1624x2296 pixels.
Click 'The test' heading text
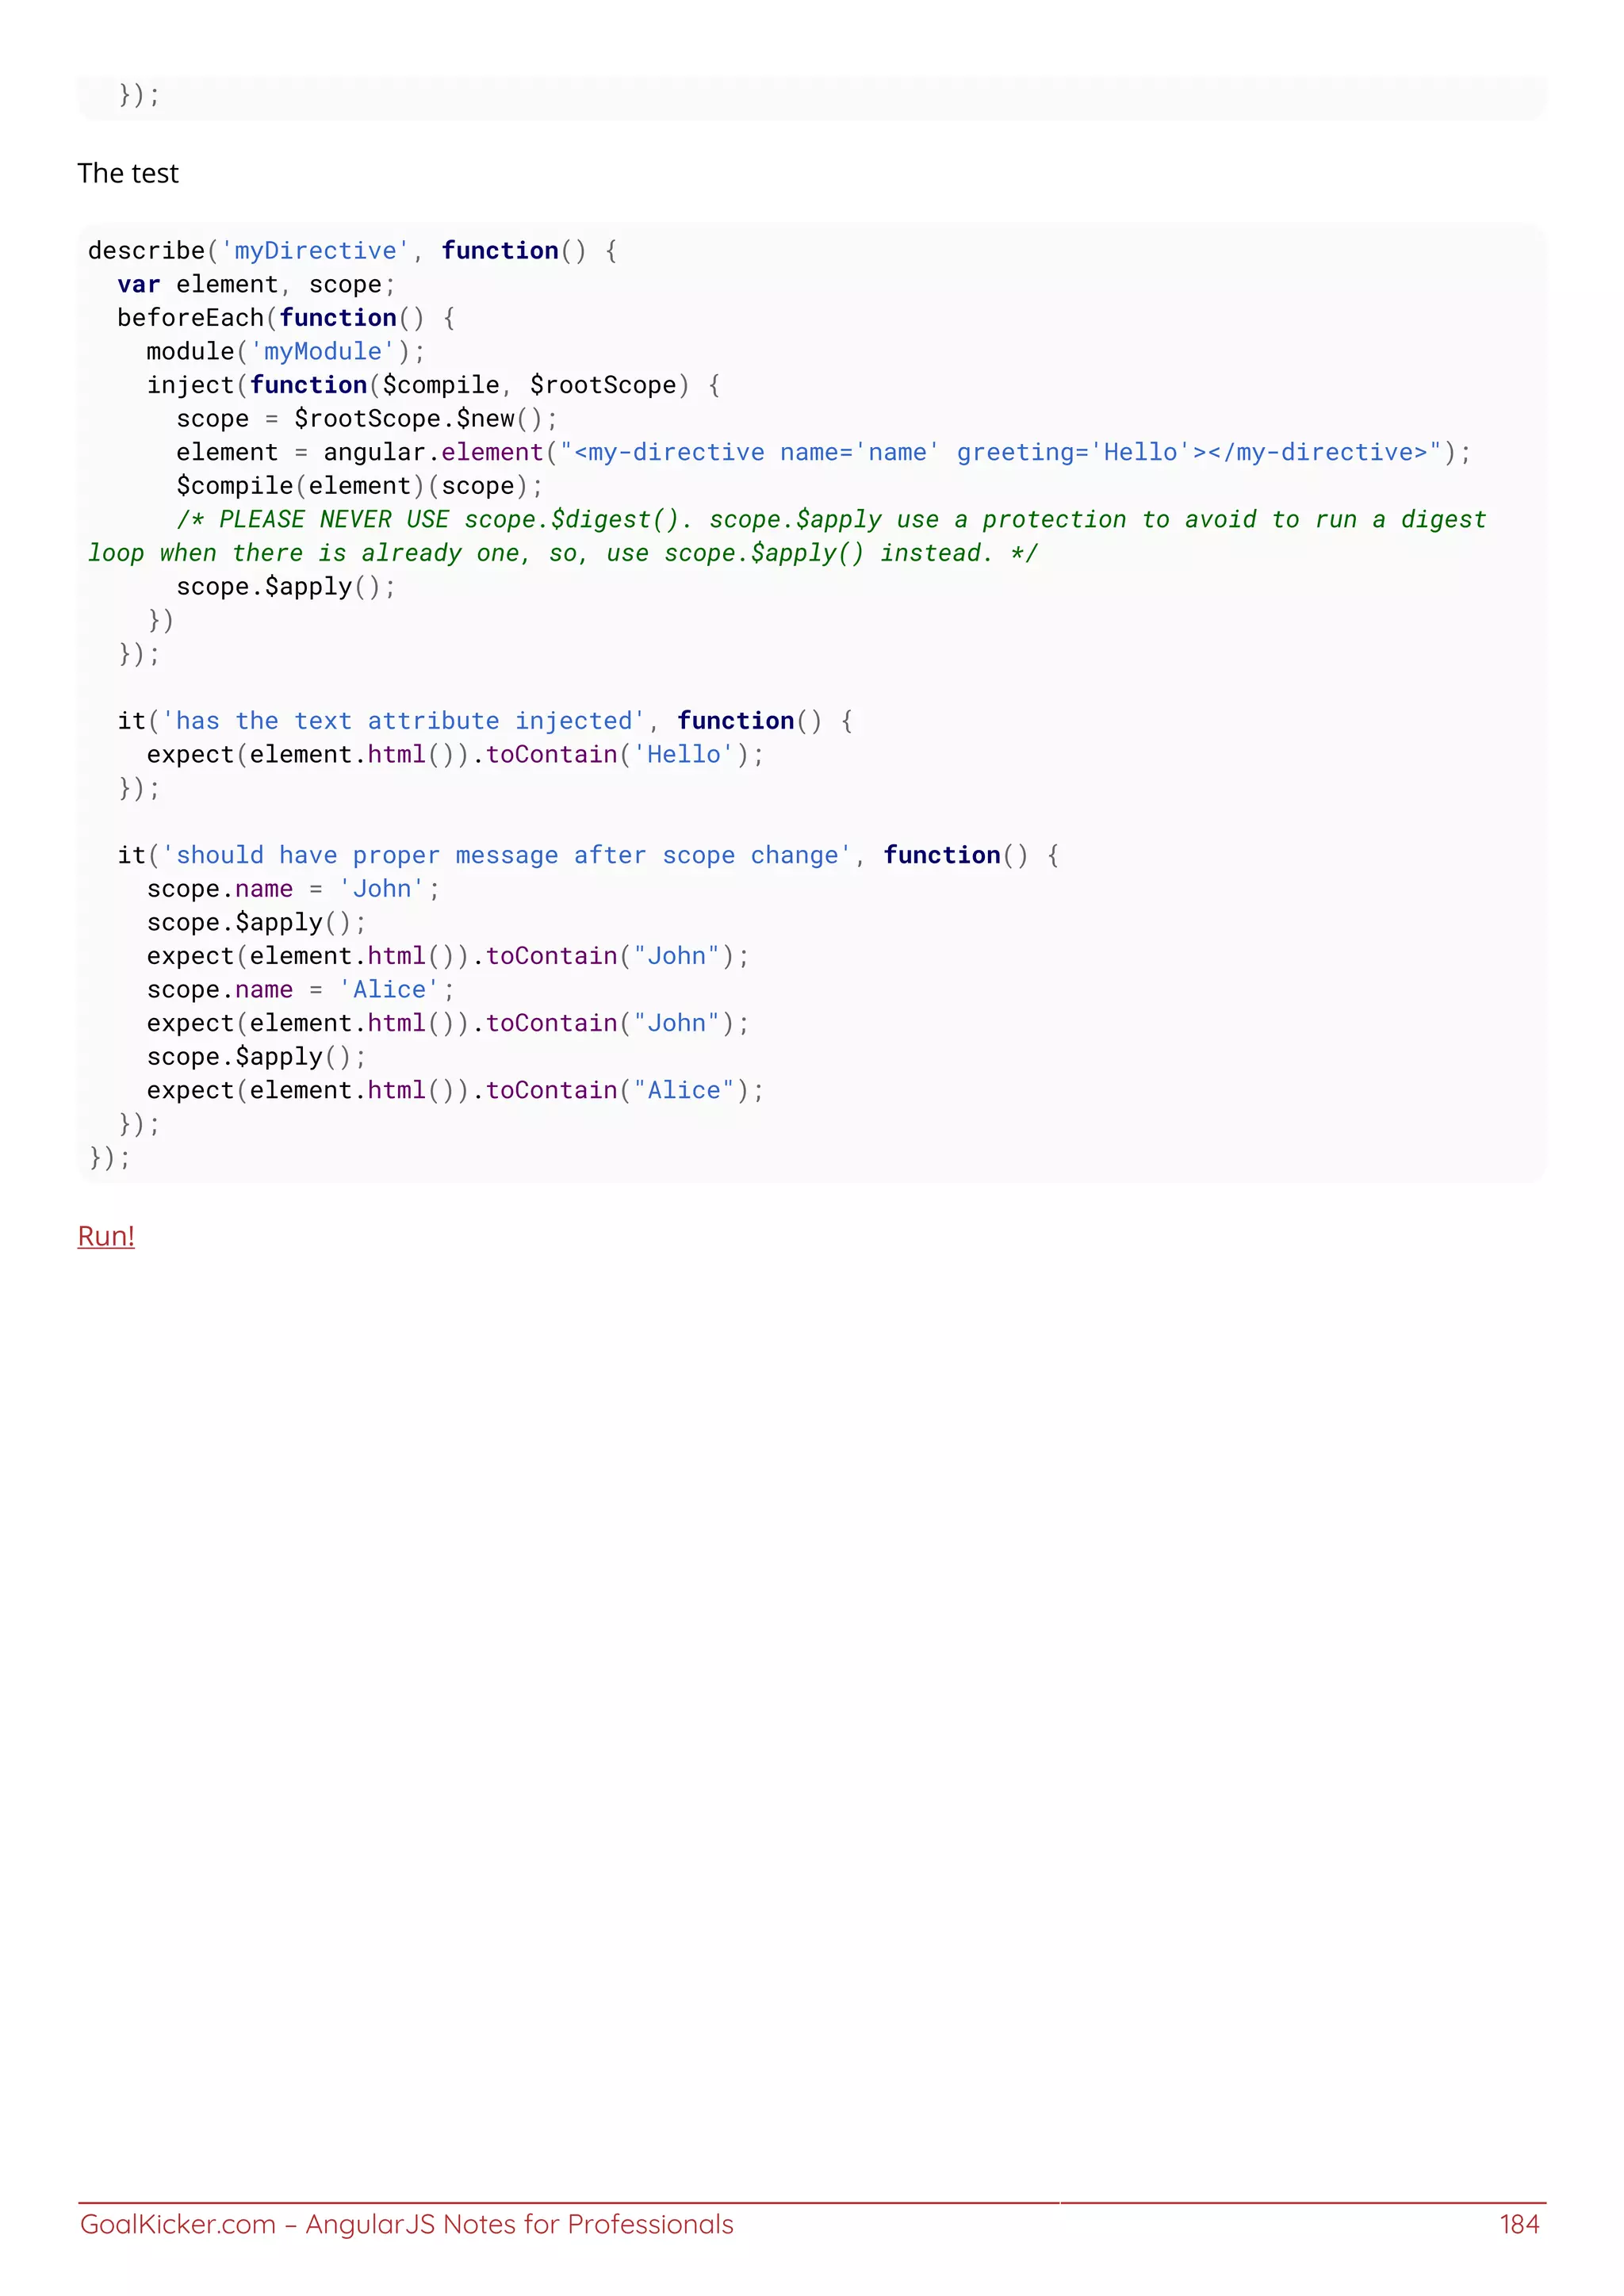[128, 173]
